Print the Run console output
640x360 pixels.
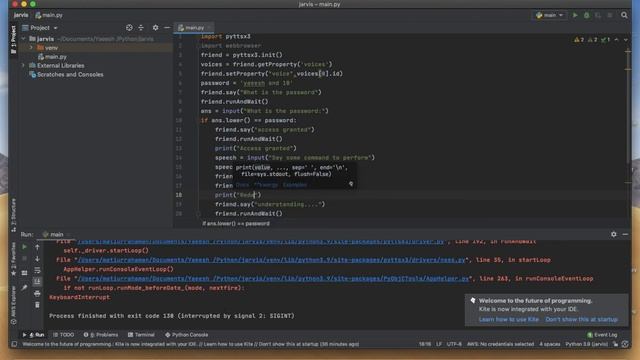click(37, 293)
